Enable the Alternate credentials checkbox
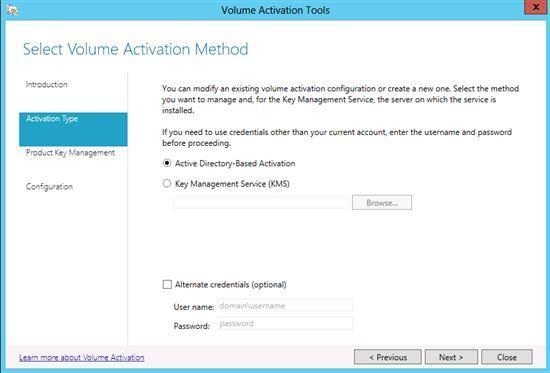The image size is (550, 373). point(167,284)
